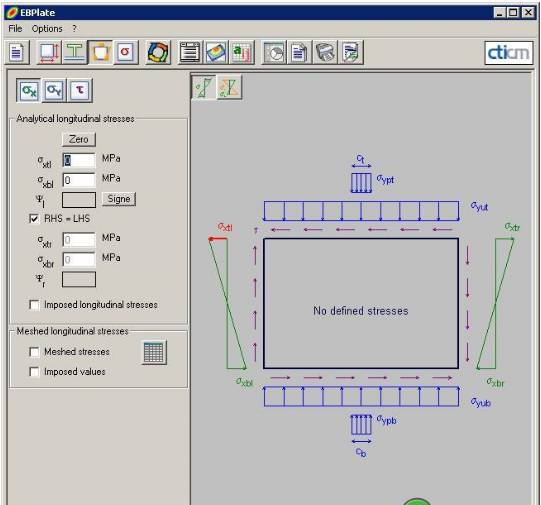
Task: Click the 'No defined stresses' plate text
Action: coord(361,311)
